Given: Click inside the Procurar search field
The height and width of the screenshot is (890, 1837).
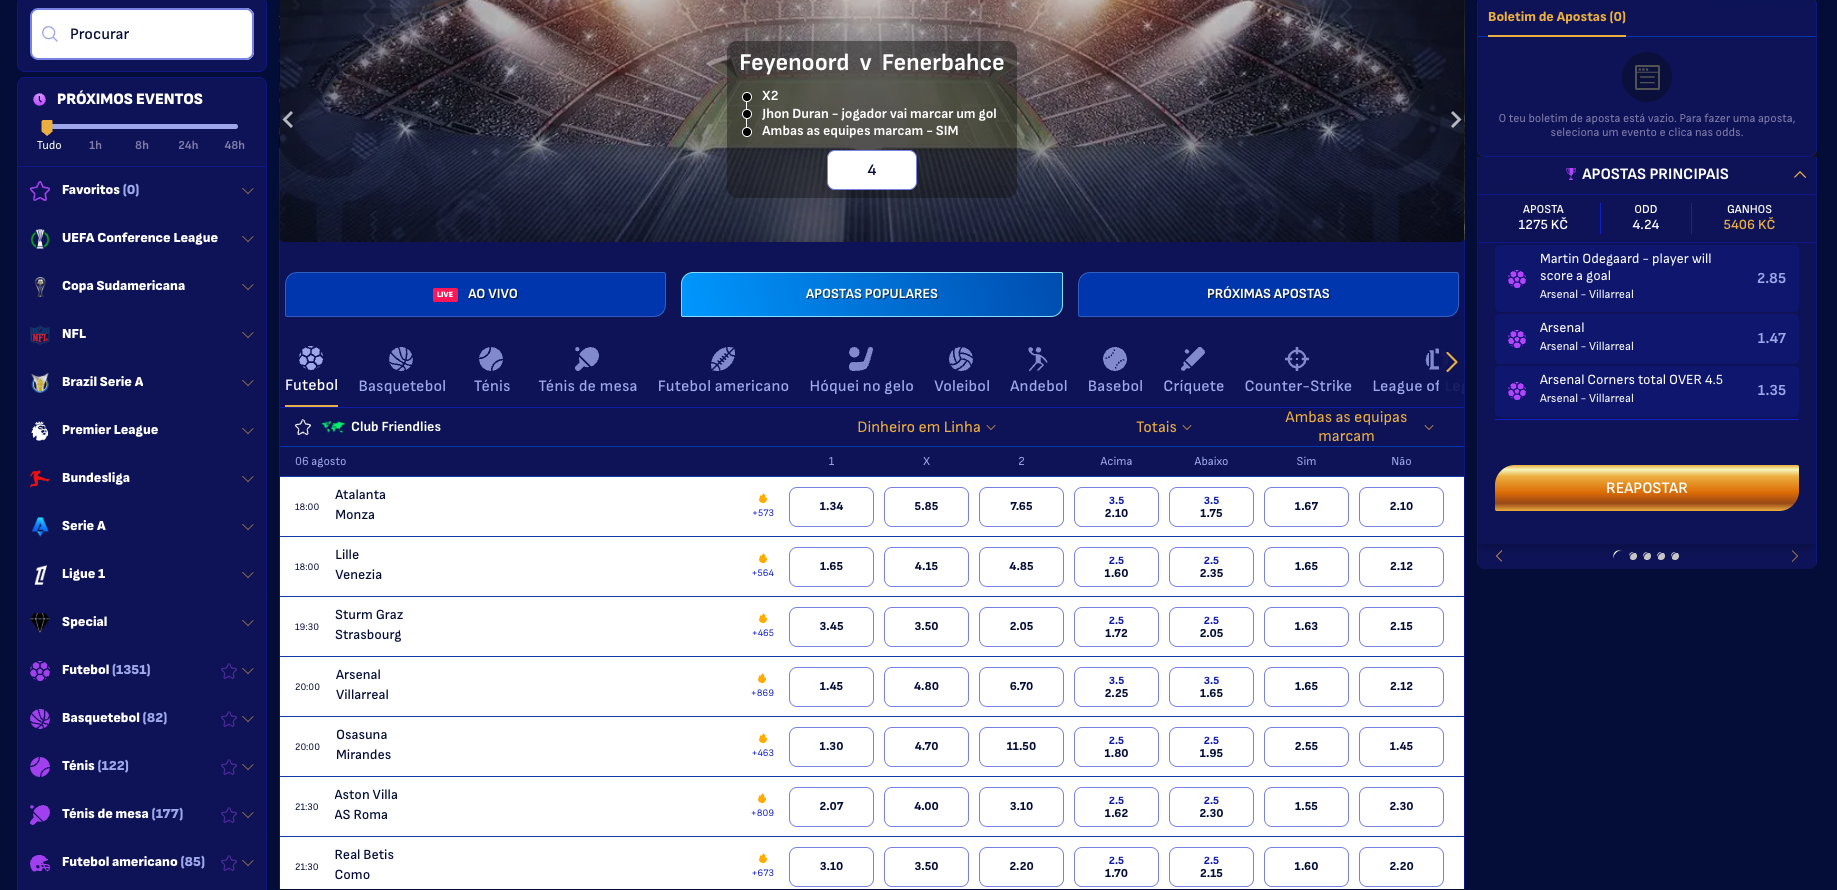Looking at the screenshot, I should [141, 33].
